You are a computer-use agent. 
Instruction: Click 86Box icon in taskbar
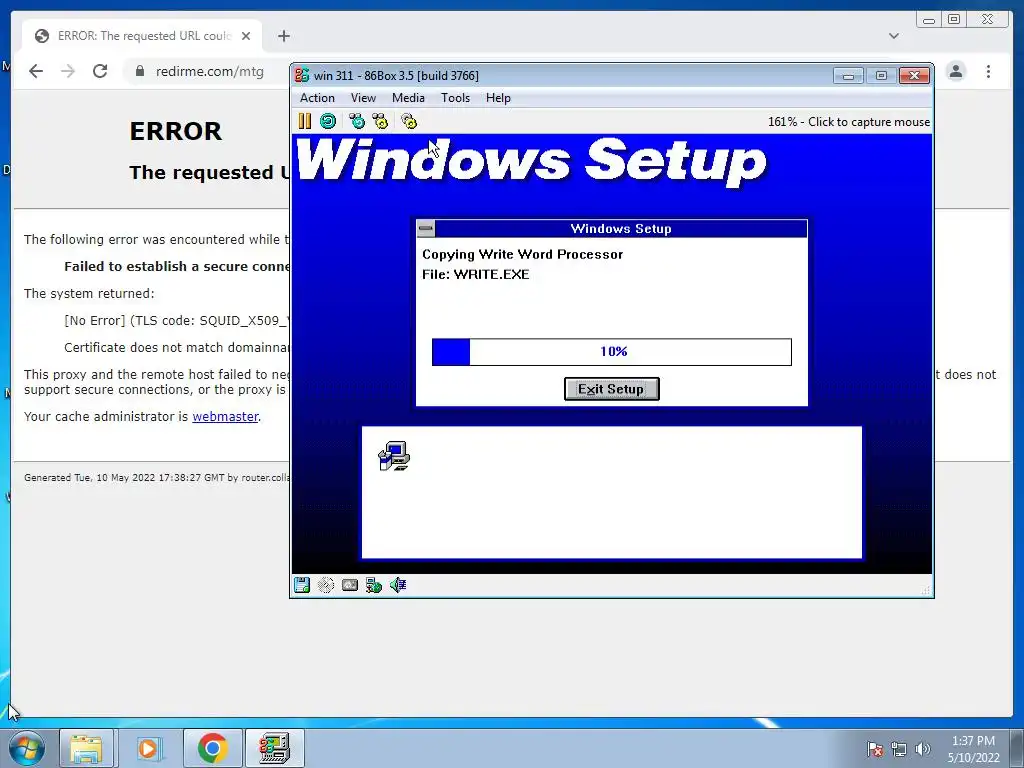tap(274, 748)
